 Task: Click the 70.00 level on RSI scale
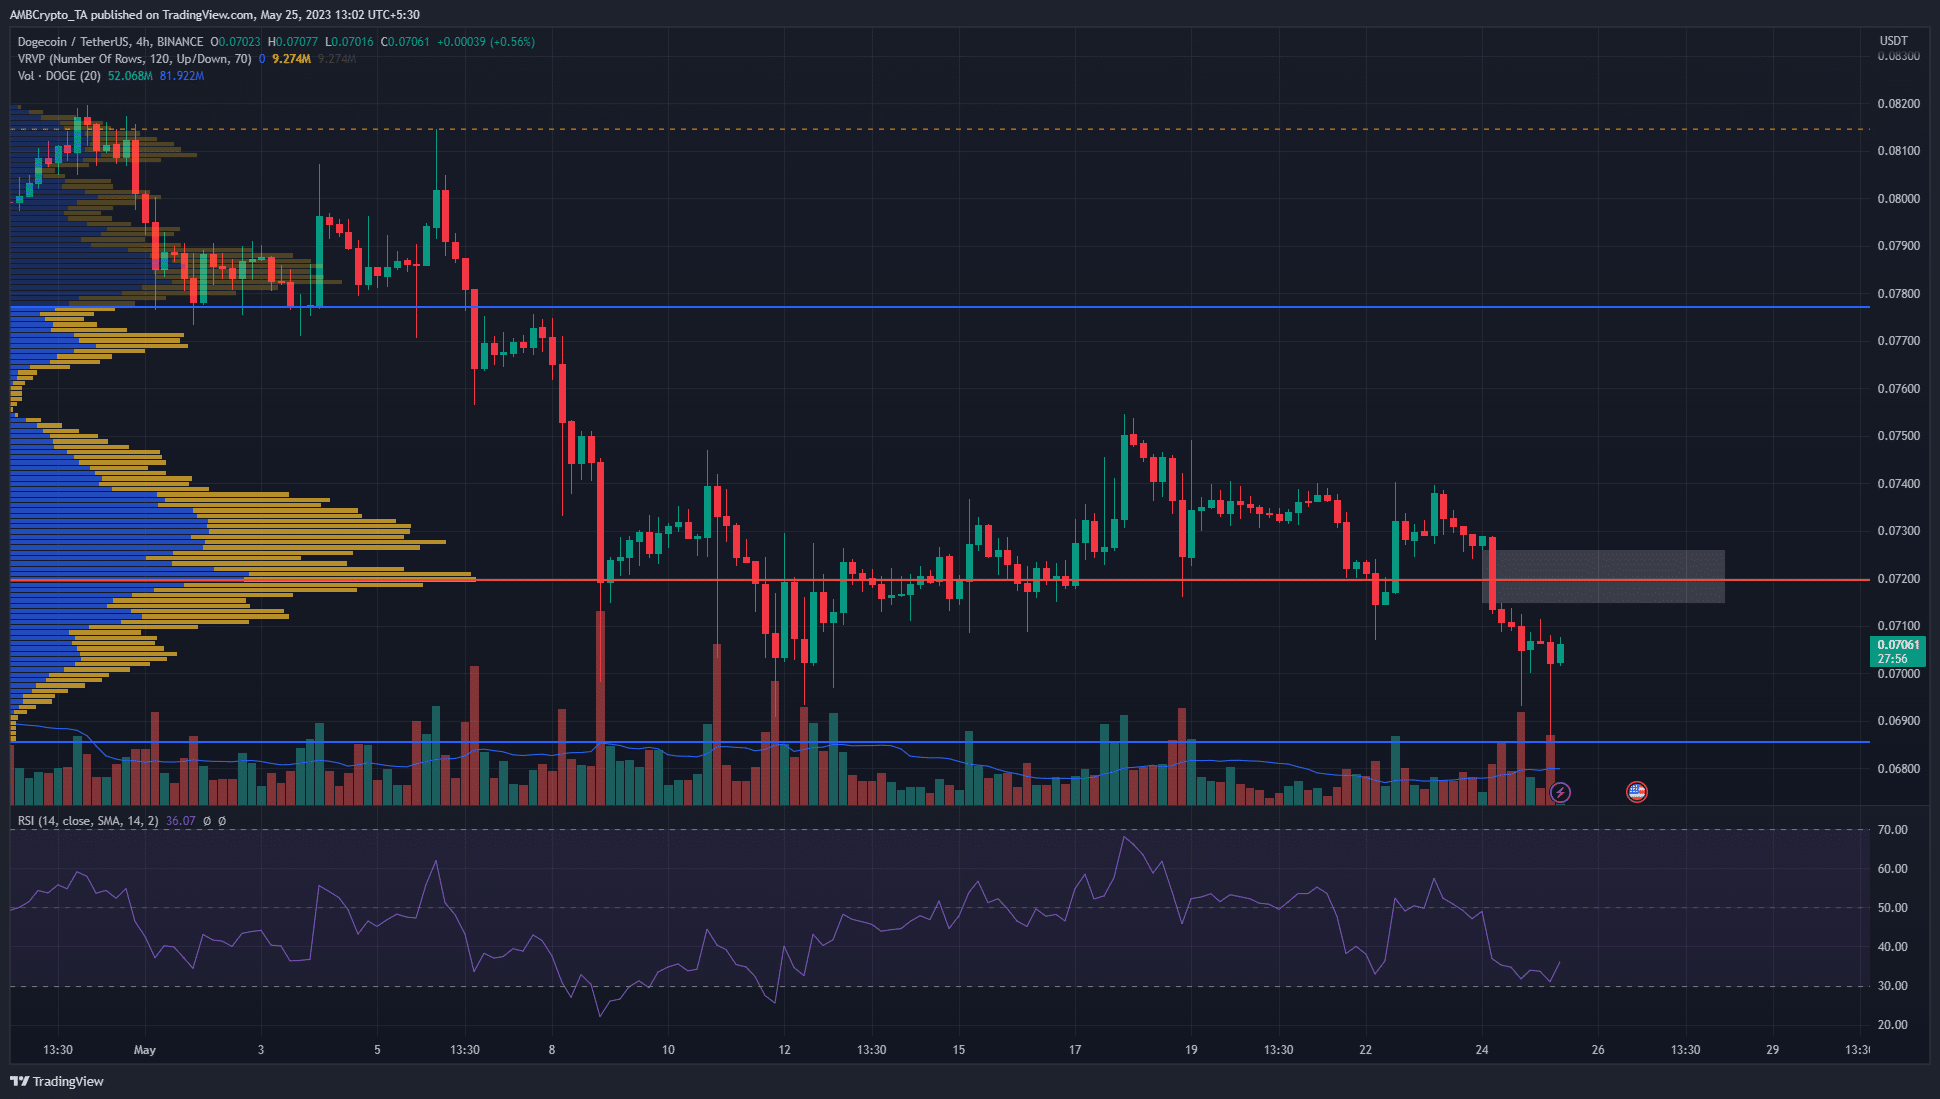pyautogui.click(x=1892, y=830)
